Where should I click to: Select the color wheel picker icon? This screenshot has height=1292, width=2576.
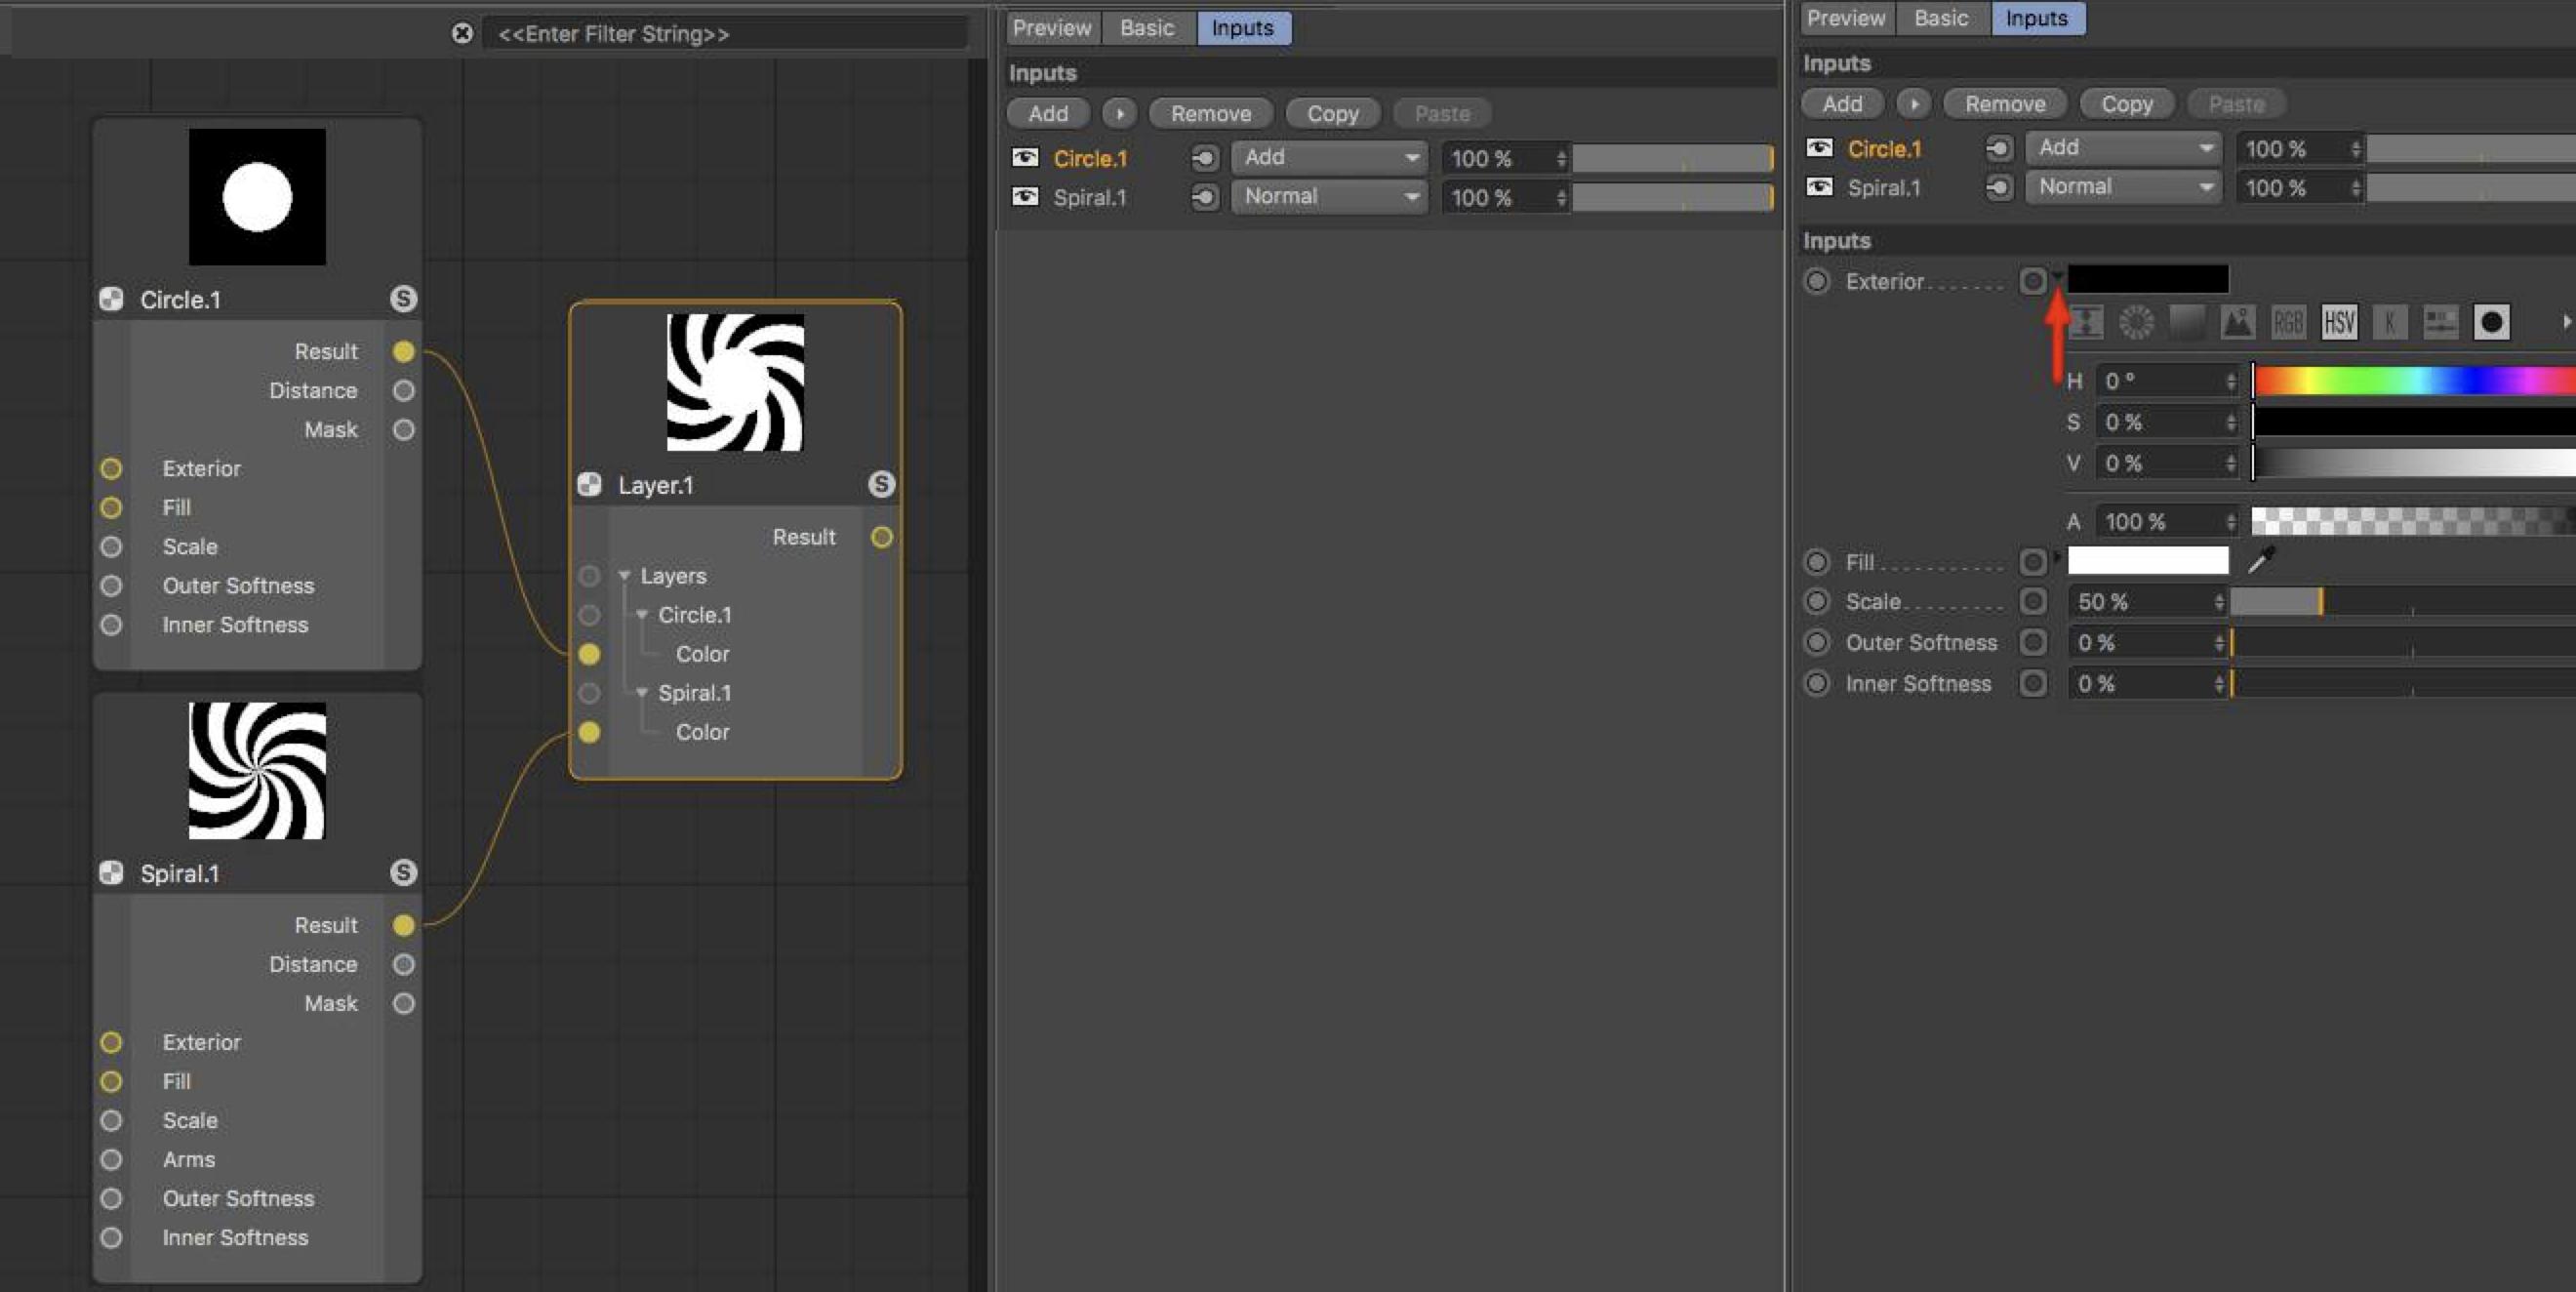(2136, 322)
